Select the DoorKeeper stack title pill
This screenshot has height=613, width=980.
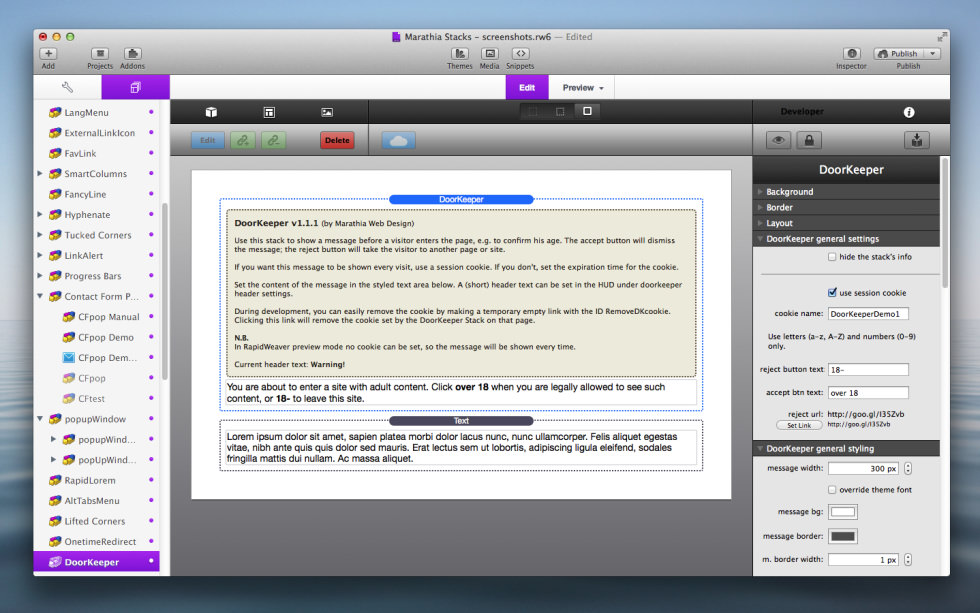coord(461,199)
